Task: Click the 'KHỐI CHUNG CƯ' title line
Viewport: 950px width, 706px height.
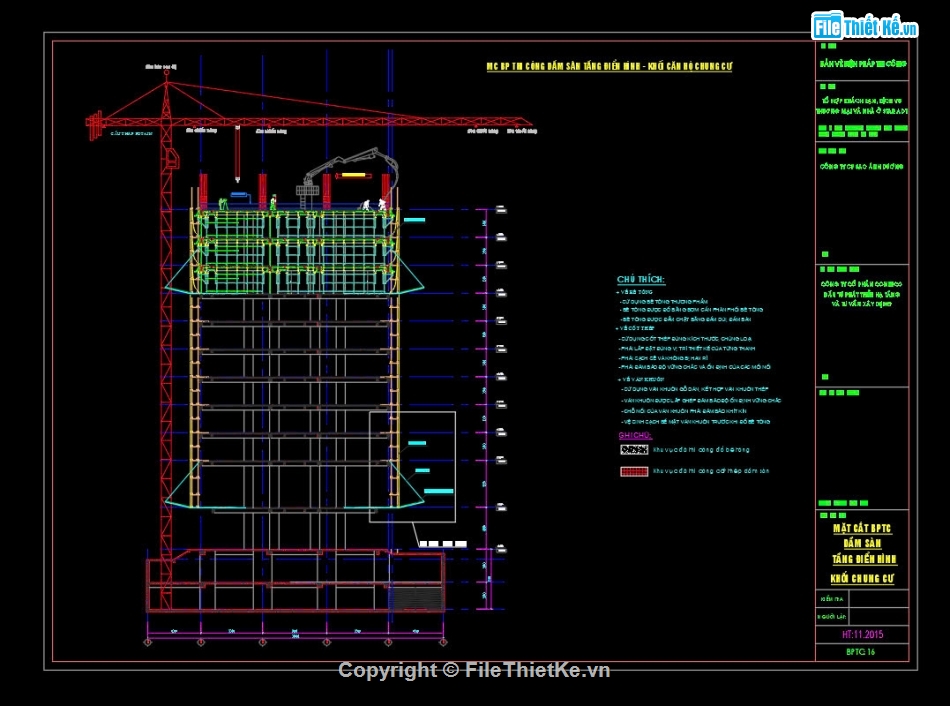Action: click(862, 578)
